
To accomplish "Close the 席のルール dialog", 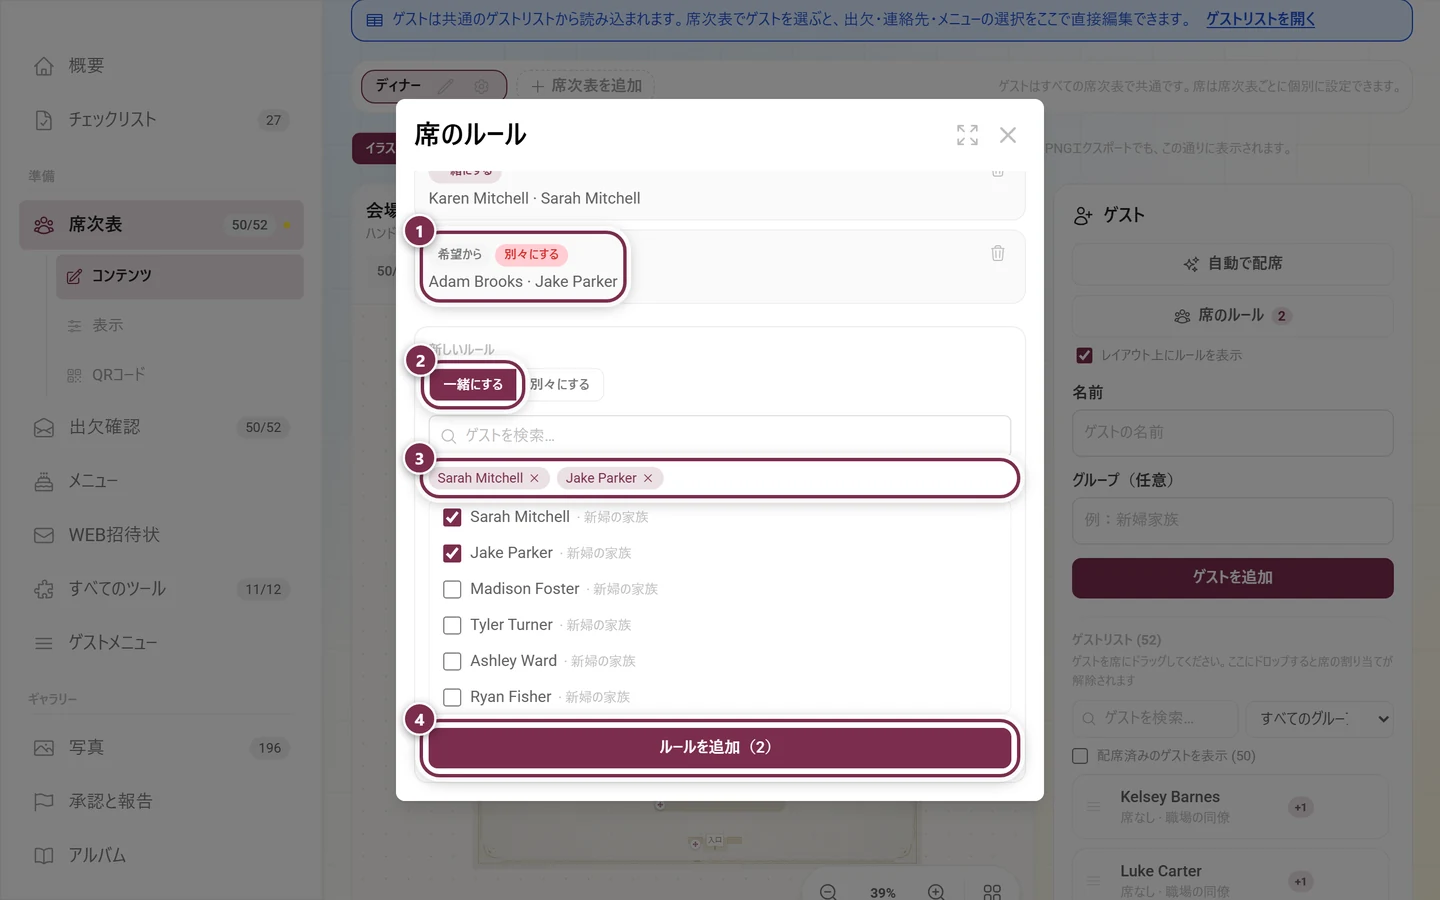I will pos(1008,135).
